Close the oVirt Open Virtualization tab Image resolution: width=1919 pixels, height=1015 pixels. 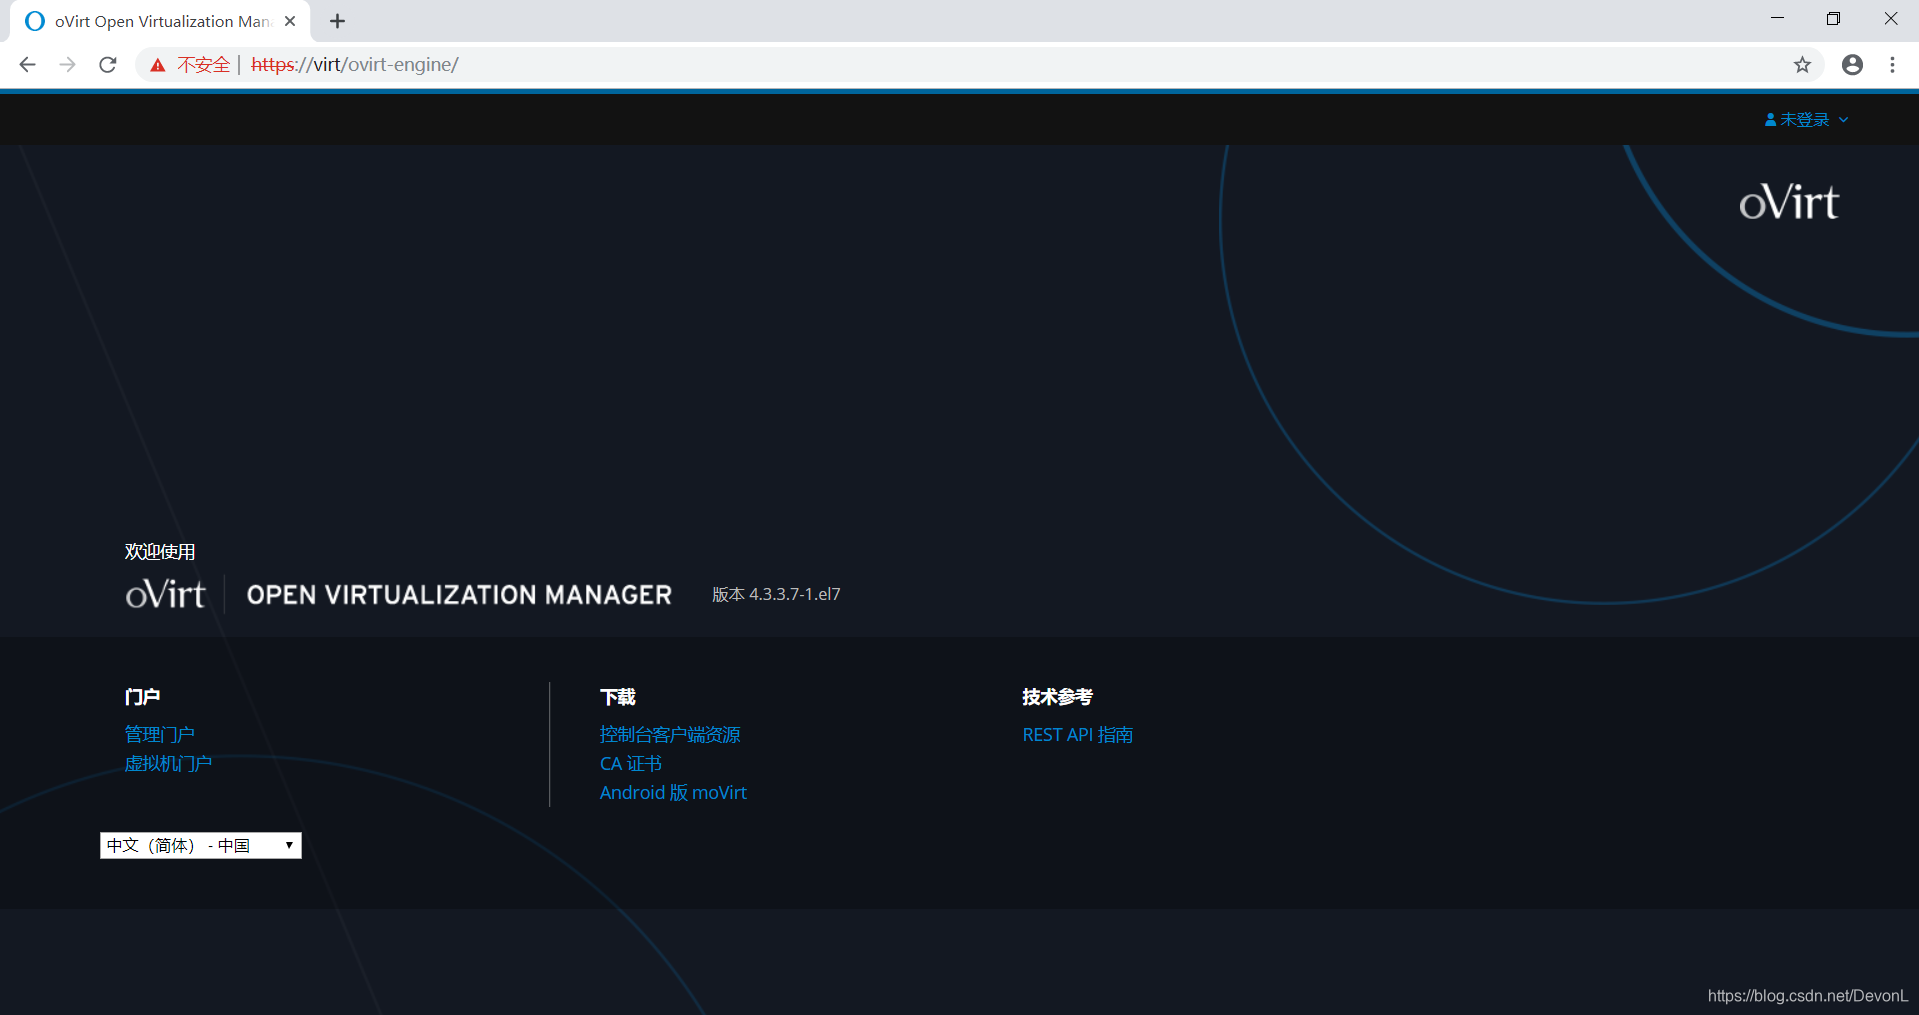point(290,21)
